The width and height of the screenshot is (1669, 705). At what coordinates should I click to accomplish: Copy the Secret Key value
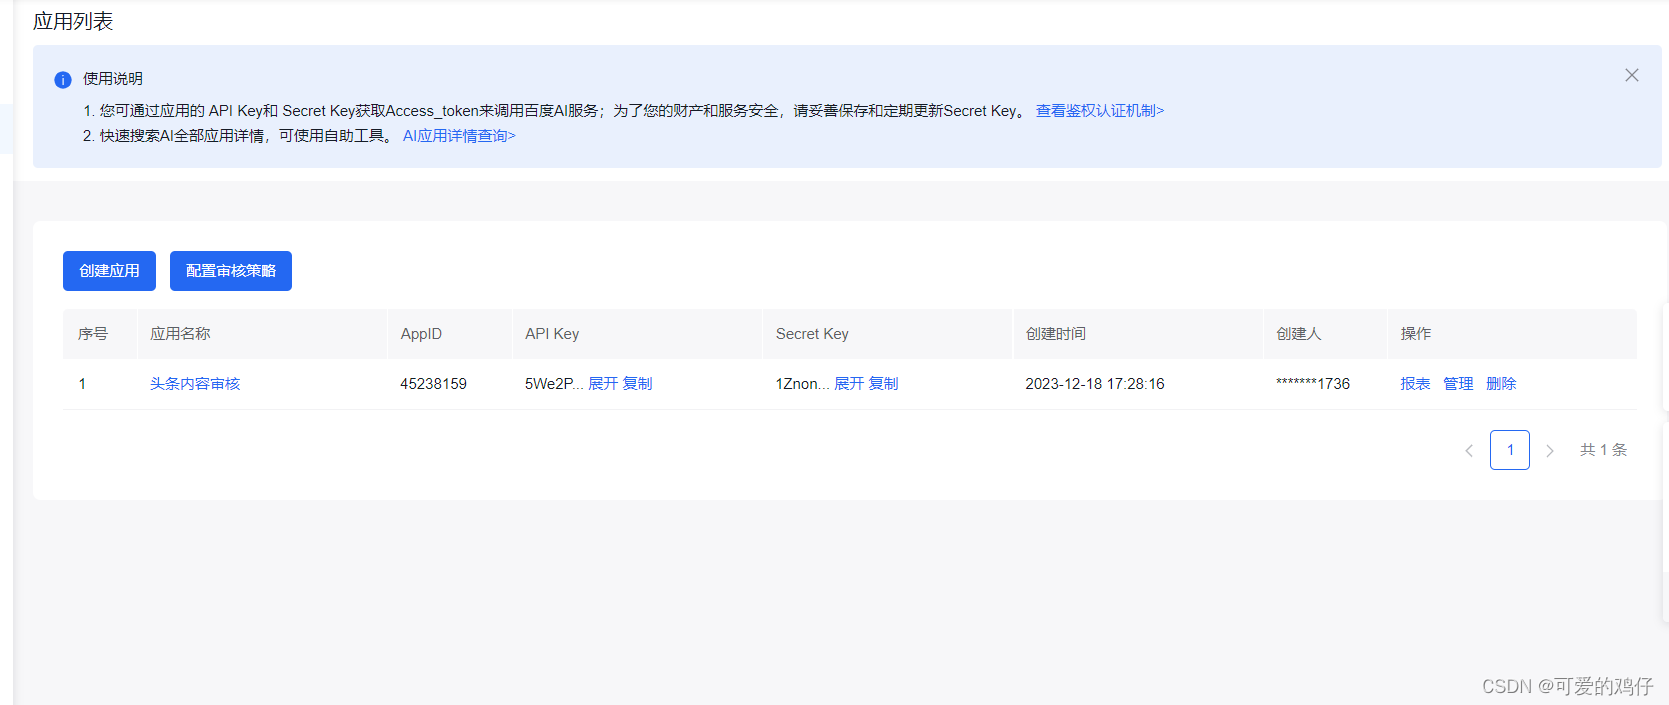(x=883, y=384)
